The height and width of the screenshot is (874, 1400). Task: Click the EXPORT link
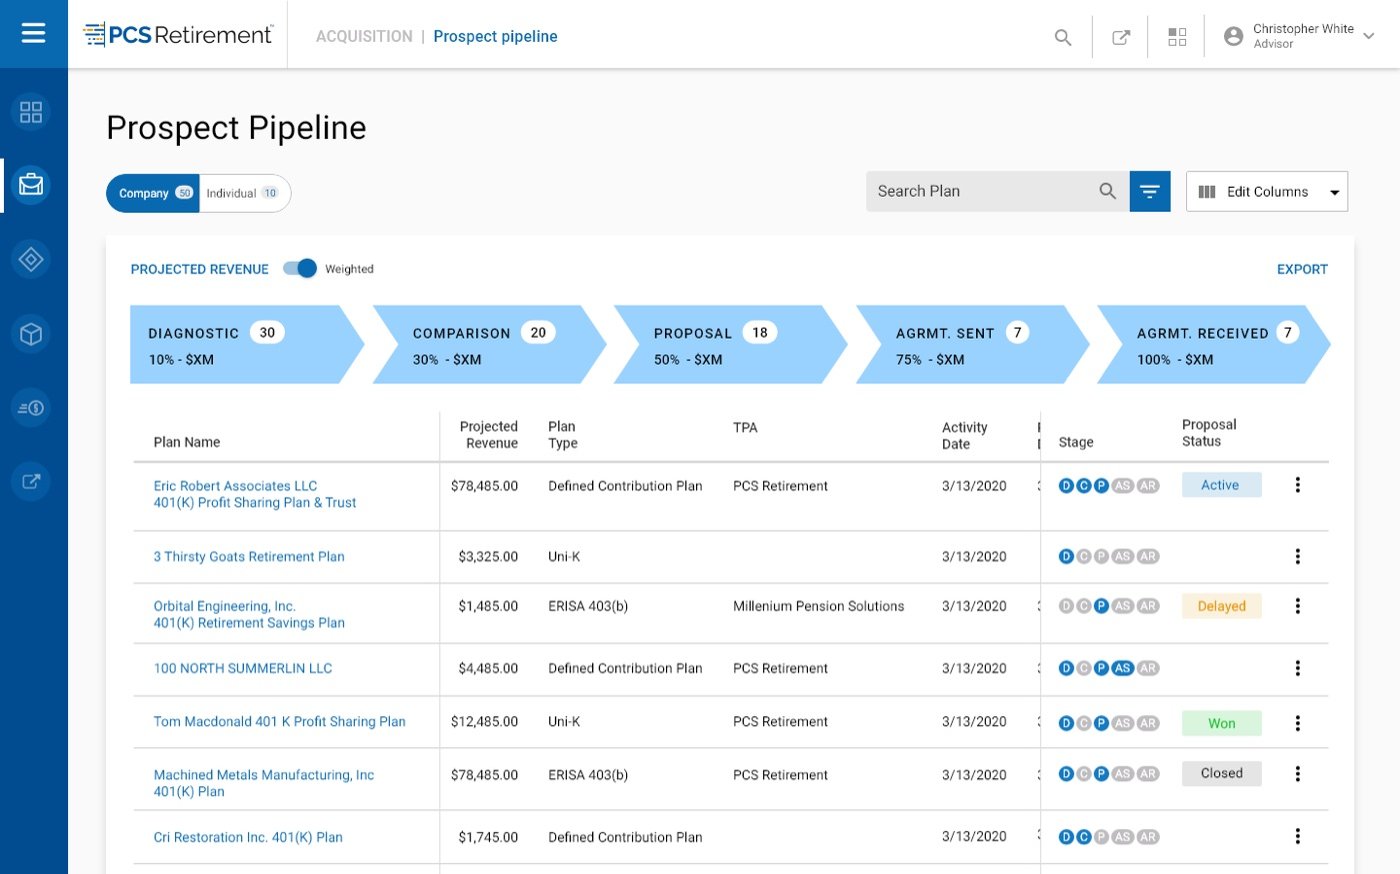pyautogui.click(x=1302, y=269)
